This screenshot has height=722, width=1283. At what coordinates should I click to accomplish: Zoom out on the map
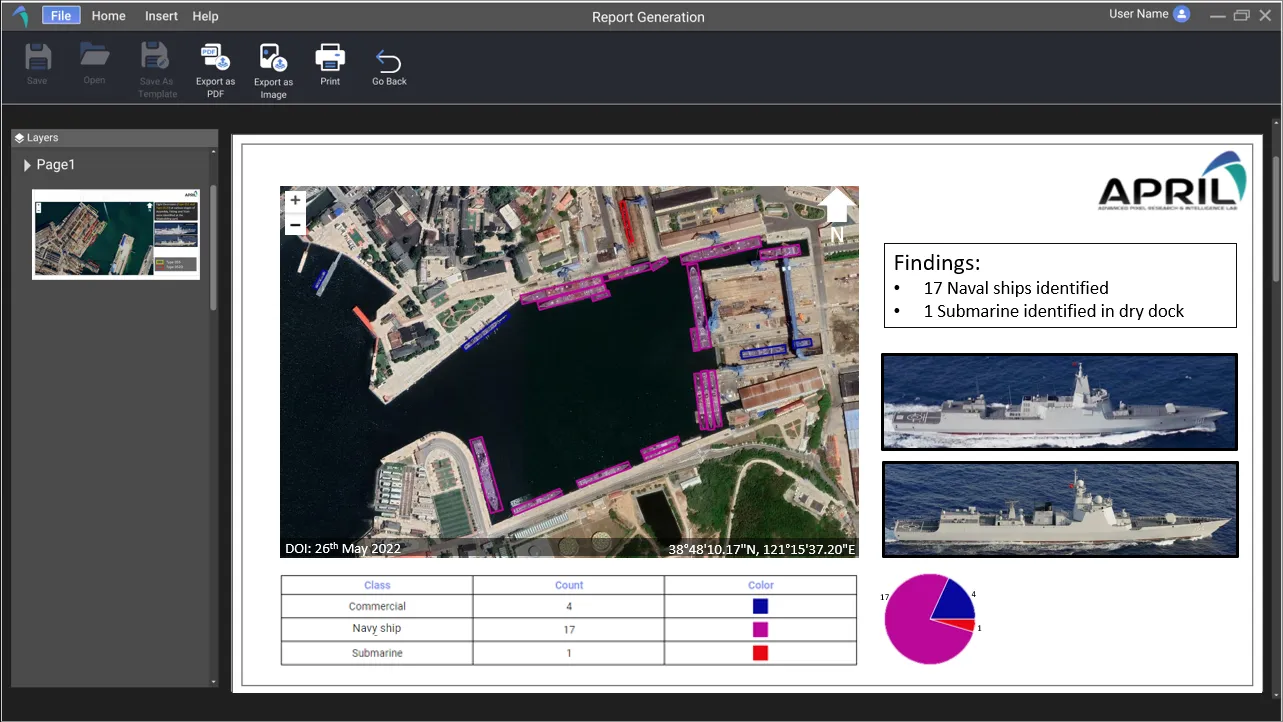(295, 225)
